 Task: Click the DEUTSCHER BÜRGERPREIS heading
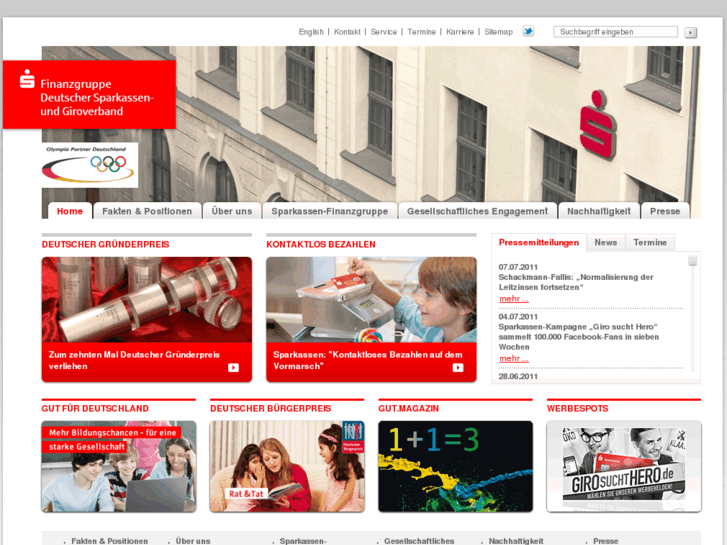click(271, 409)
